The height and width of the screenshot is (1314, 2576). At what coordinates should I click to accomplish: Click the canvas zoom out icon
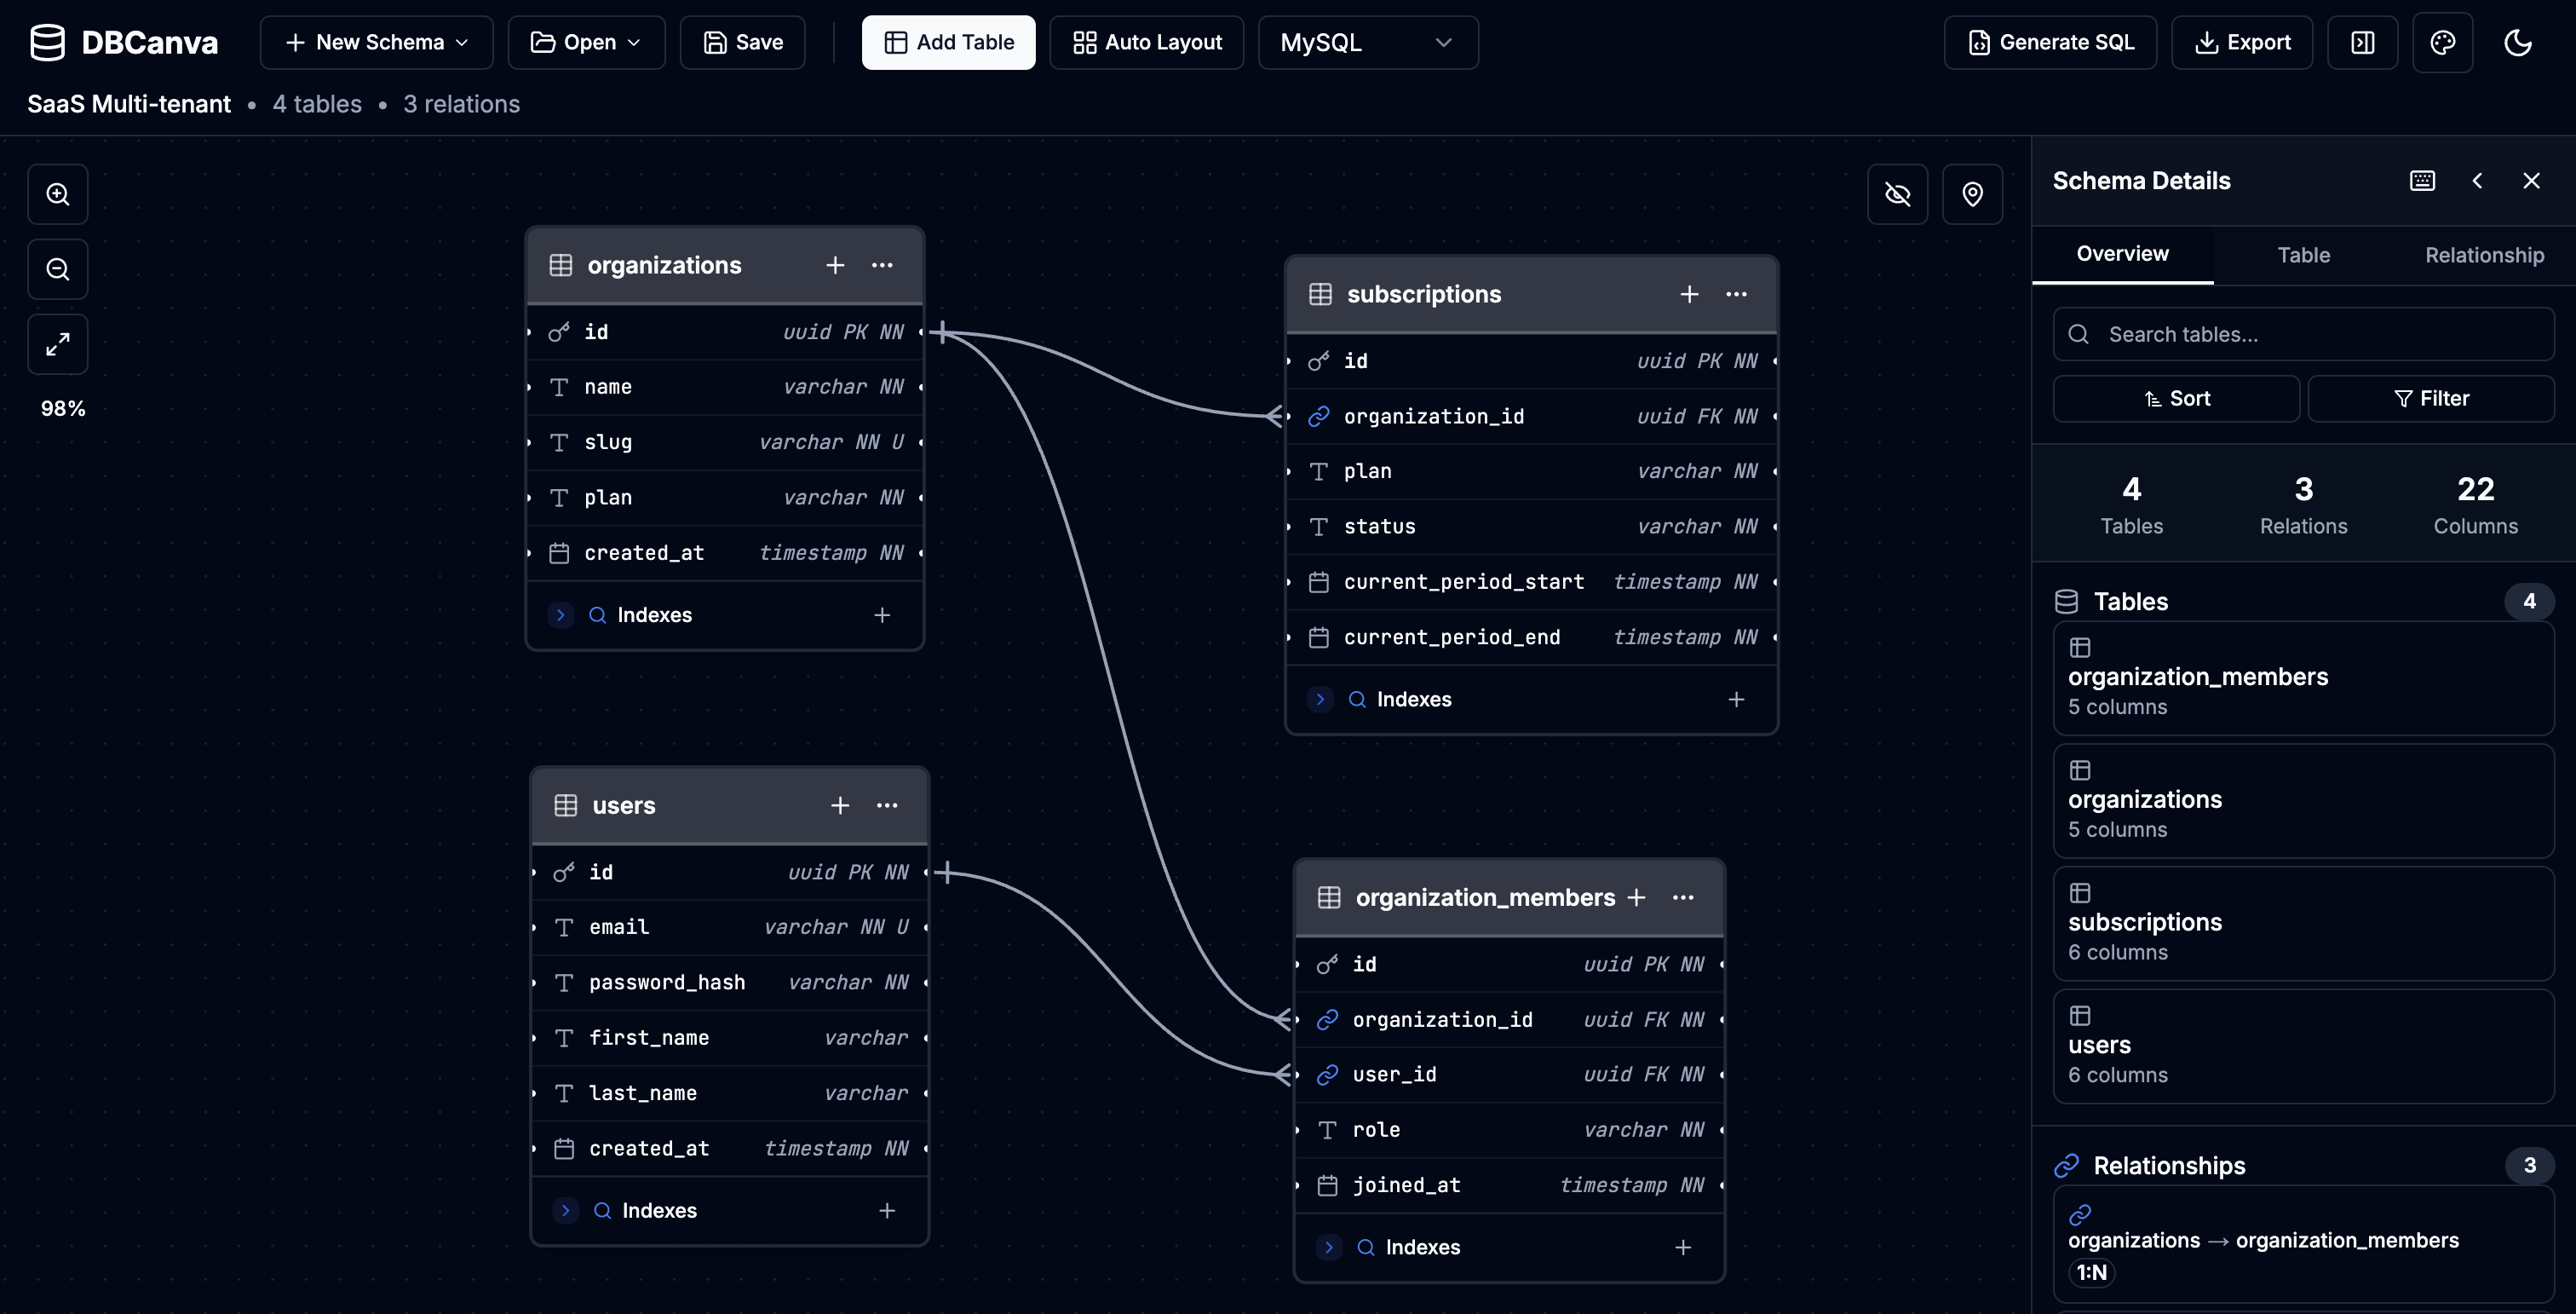tap(58, 269)
